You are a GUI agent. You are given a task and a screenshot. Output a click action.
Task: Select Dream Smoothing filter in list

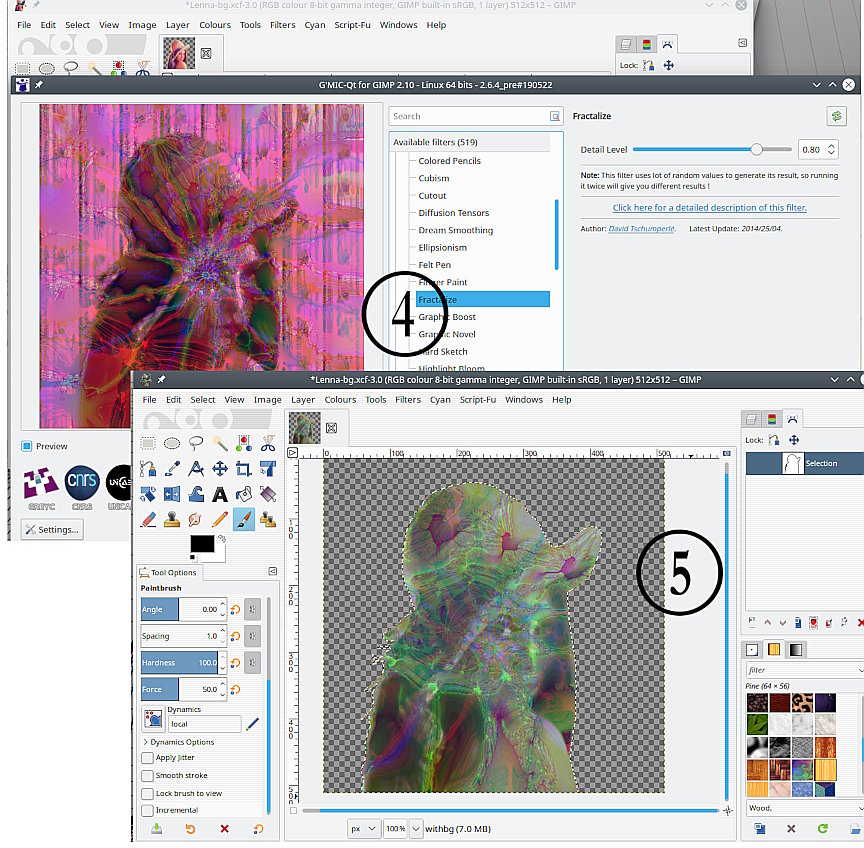pos(456,230)
